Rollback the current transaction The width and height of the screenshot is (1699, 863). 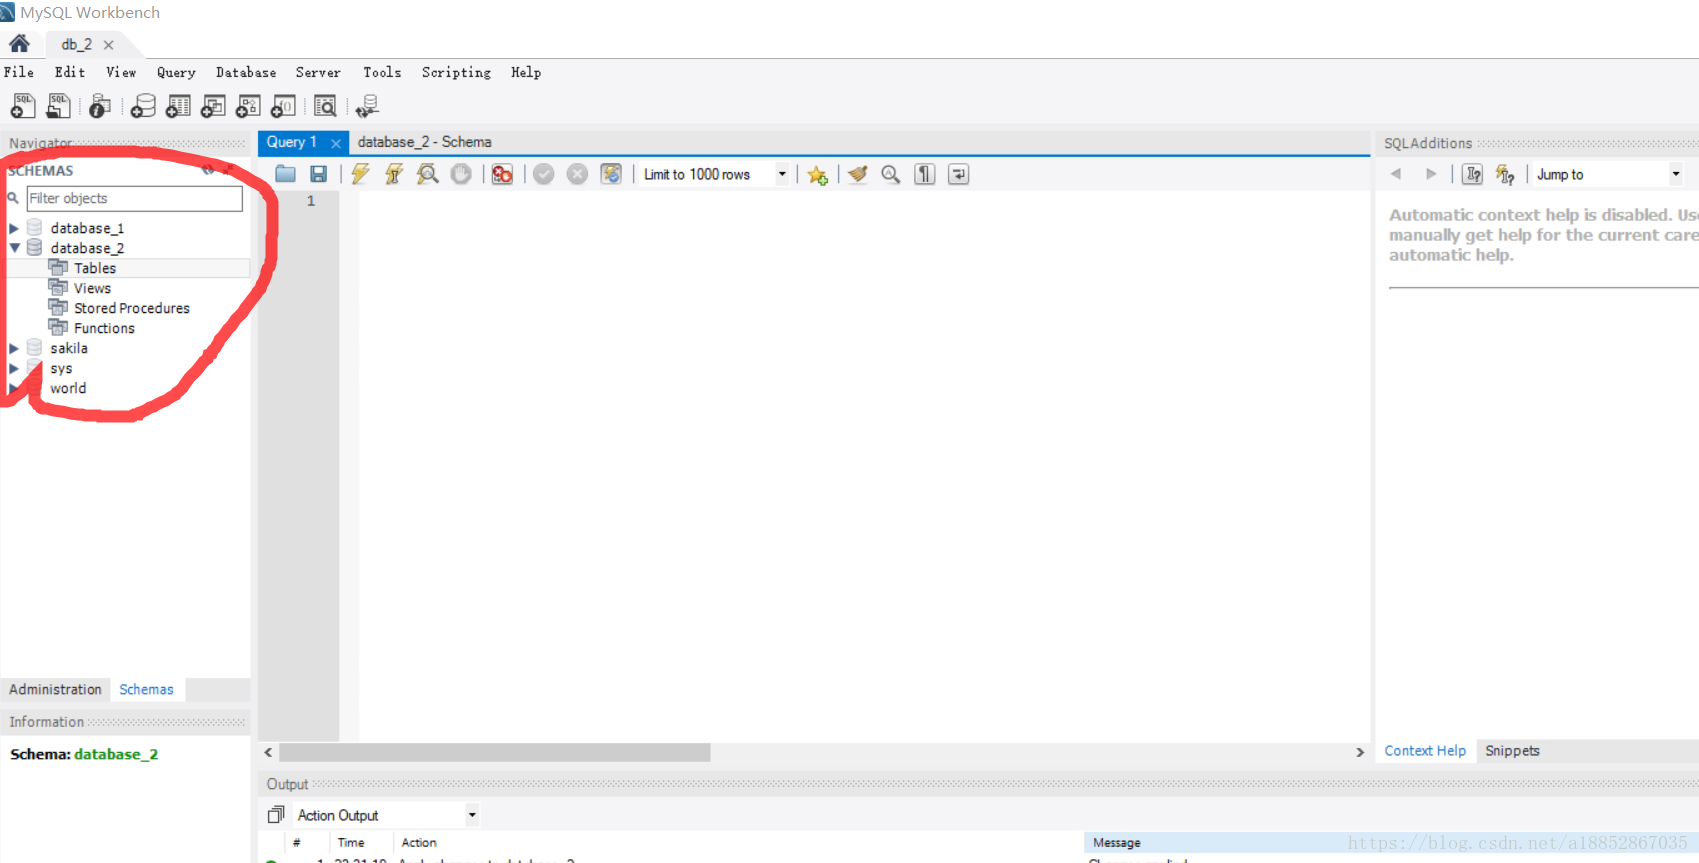pyautogui.click(x=577, y=174)
